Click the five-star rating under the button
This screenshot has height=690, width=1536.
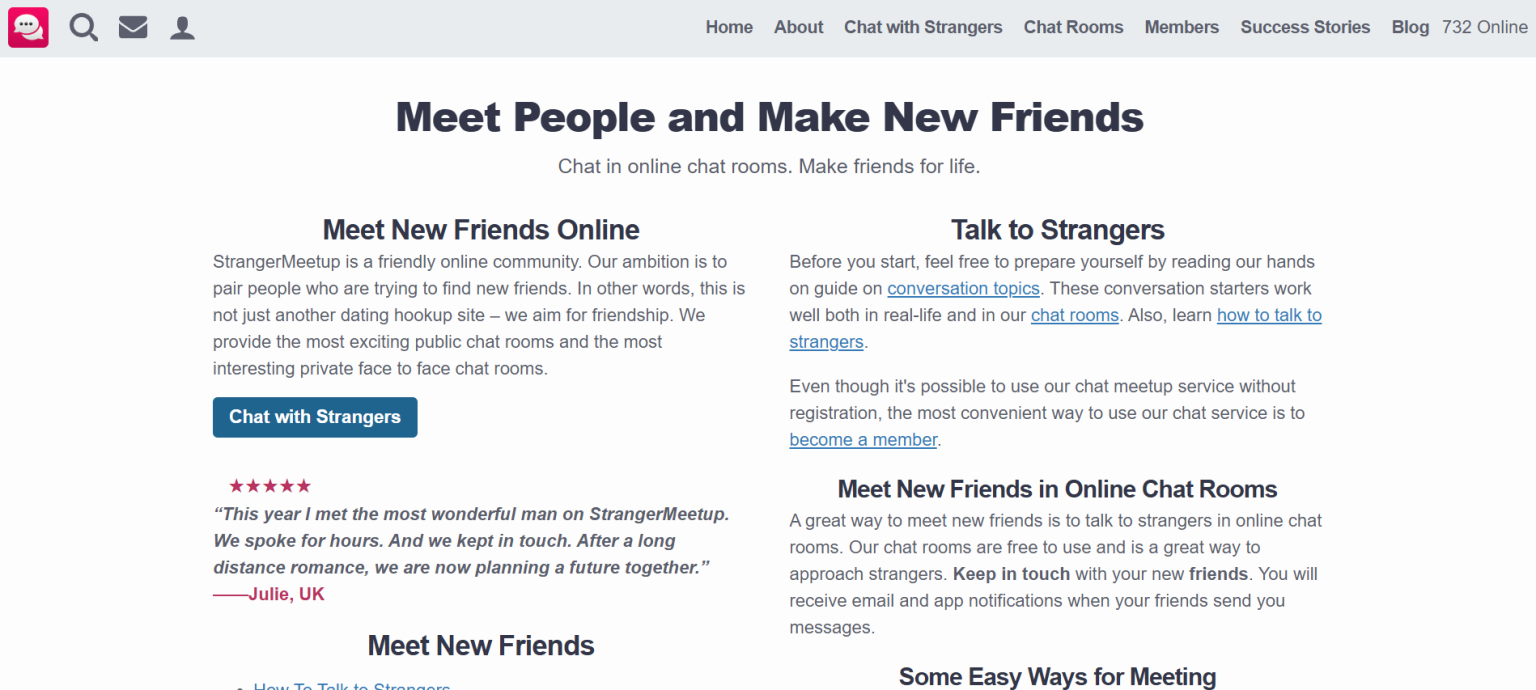tap(270, 485)
